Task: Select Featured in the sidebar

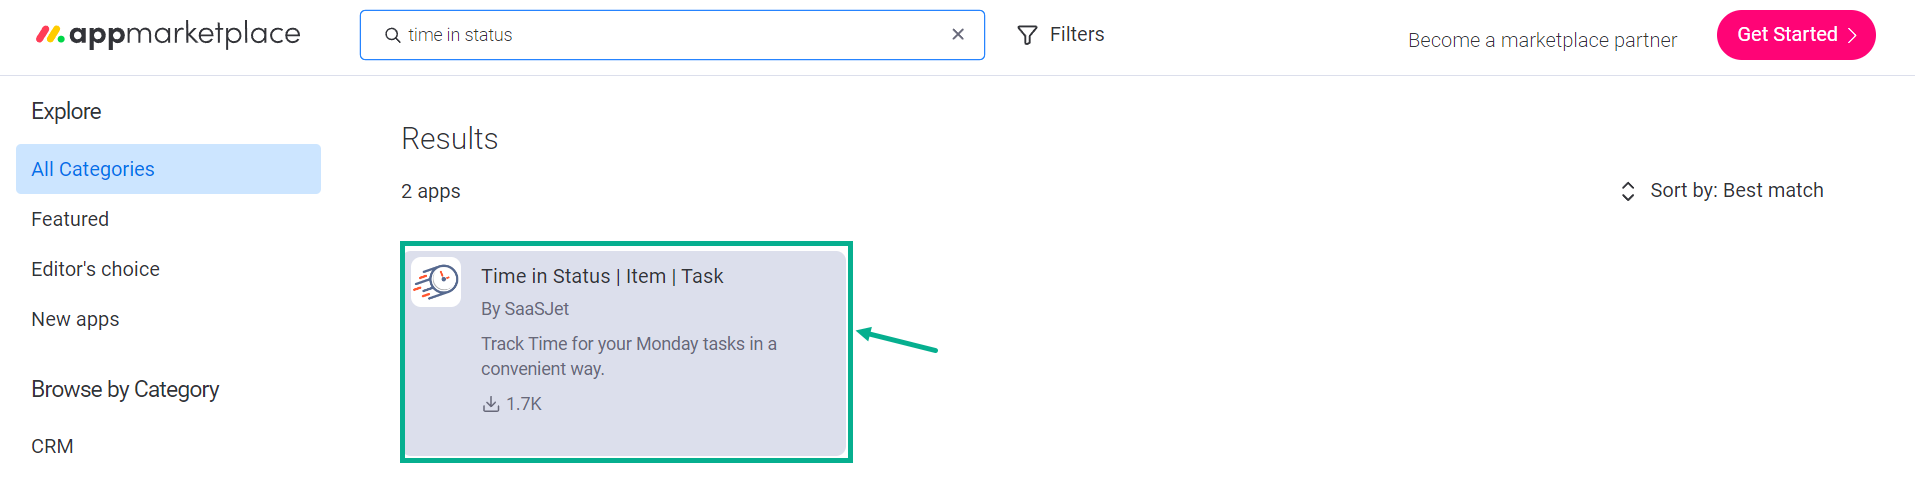Action: click(70, 219)
